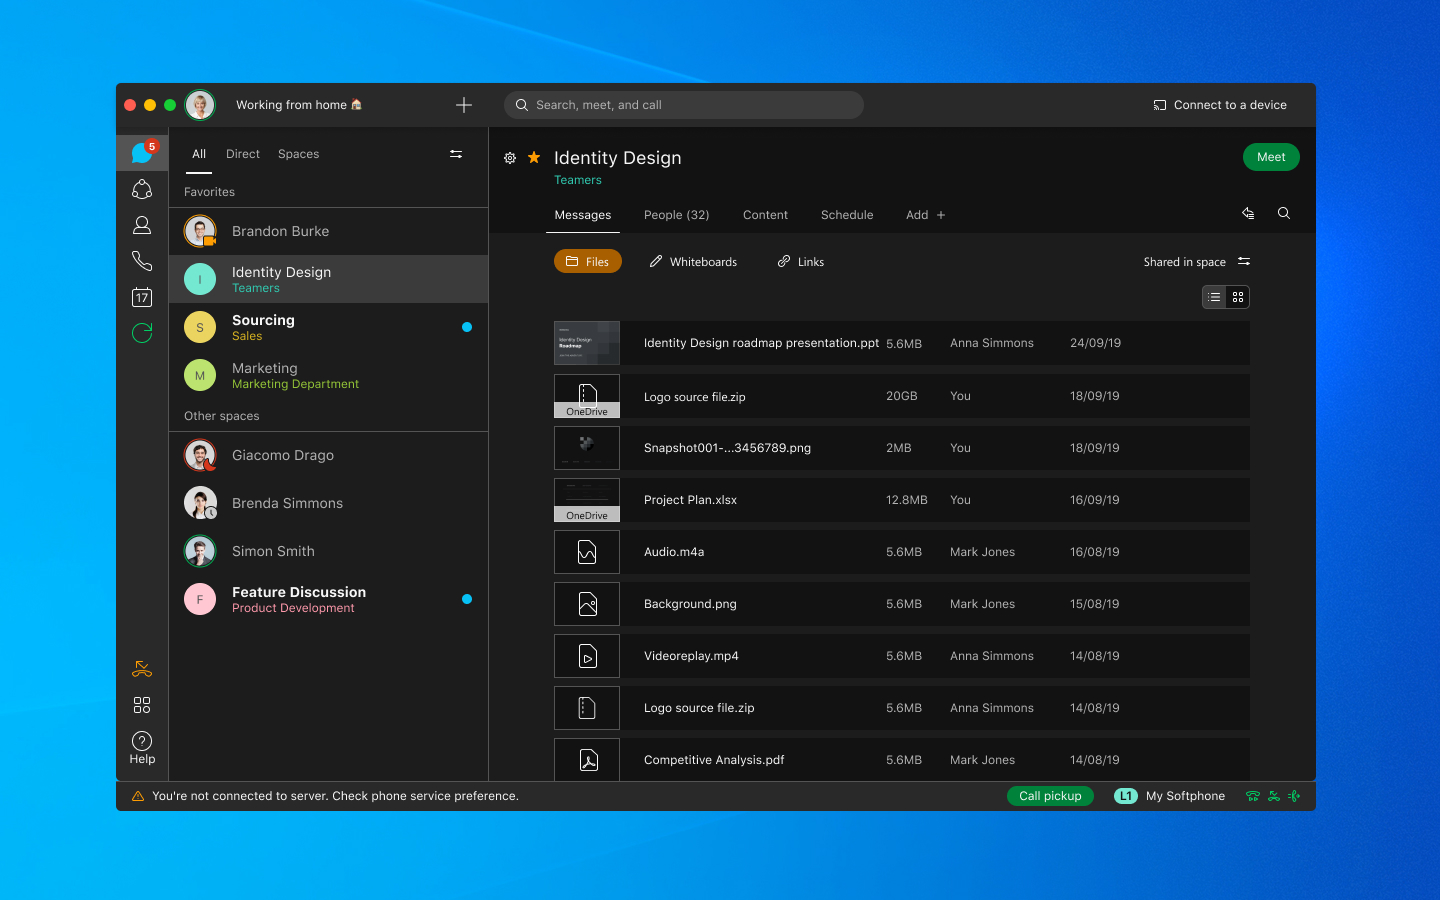Switch to grid view of files

coord(1238,297)
